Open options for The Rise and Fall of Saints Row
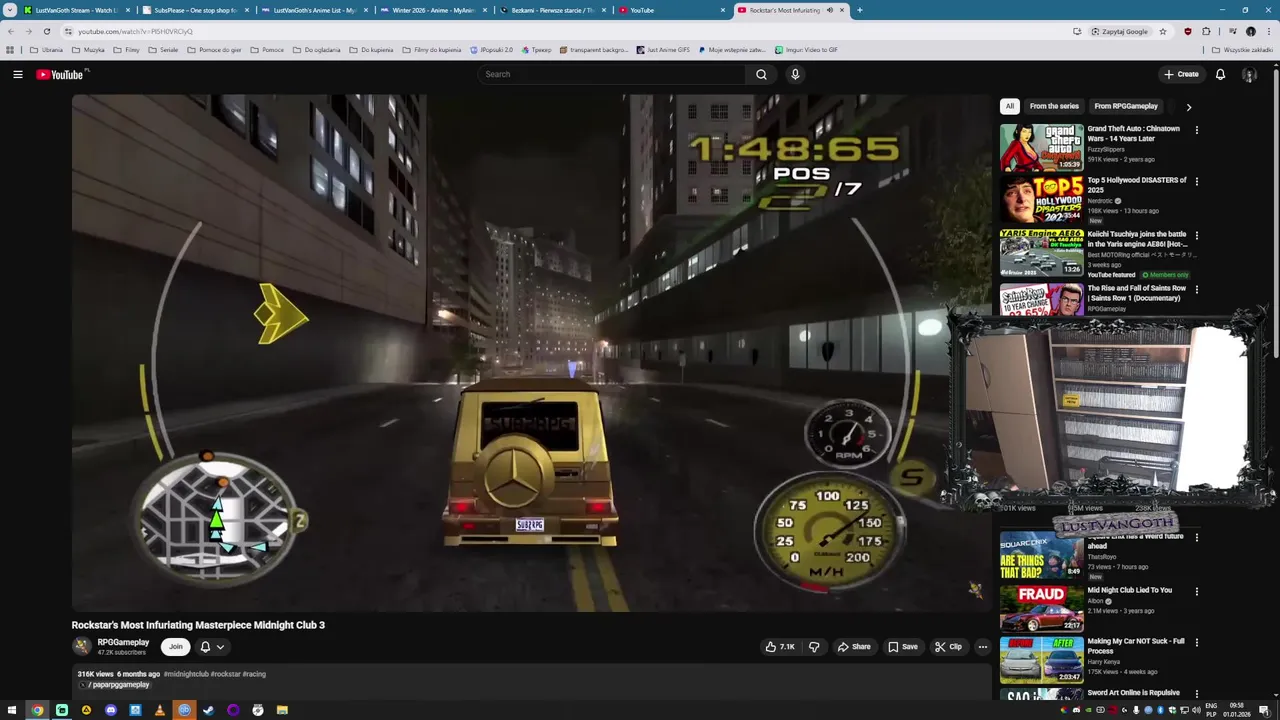 [x=1196, y=290]
